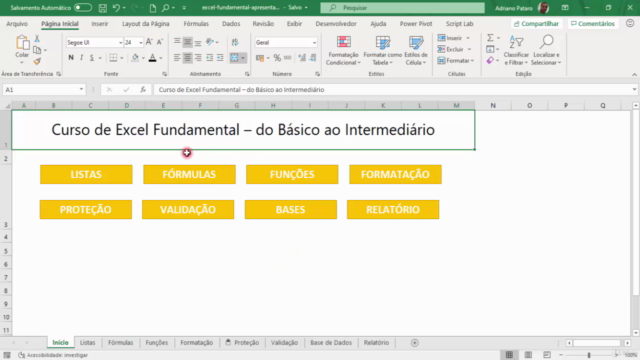The height and width of the screenshot is (360, 640).
Task: Open the font size 24 dropdown
Action: tap(141, 42)
